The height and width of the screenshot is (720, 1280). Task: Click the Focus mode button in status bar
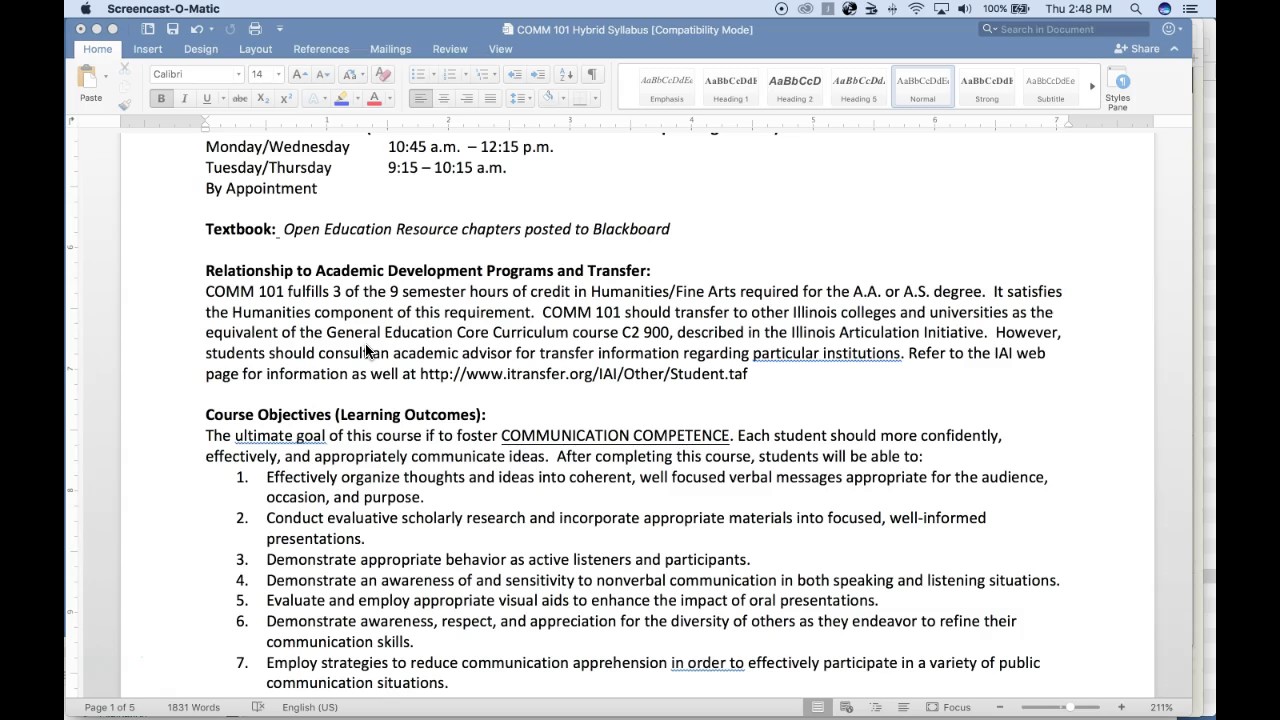(x=948, y=707)
